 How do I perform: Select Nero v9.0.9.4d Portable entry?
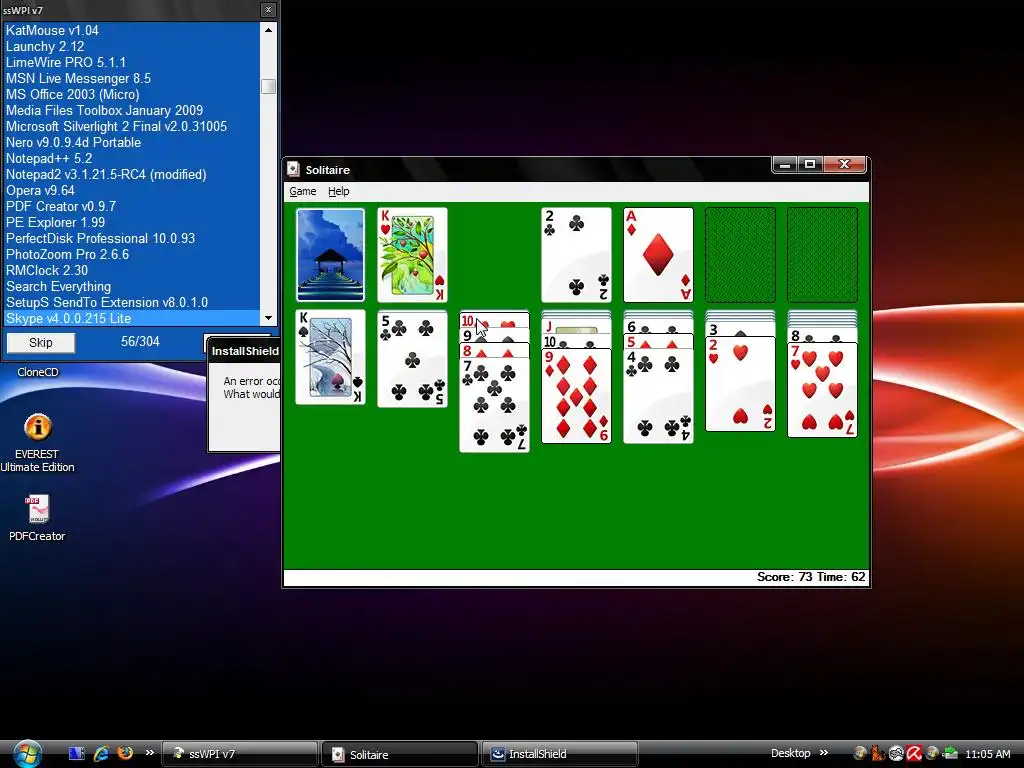(x=131, y=142)
